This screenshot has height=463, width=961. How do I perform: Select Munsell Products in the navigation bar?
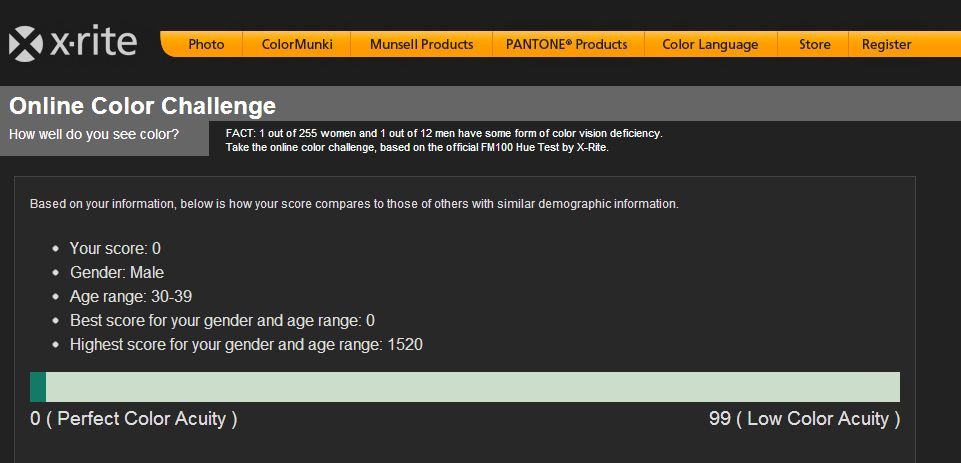click(422, 45)
